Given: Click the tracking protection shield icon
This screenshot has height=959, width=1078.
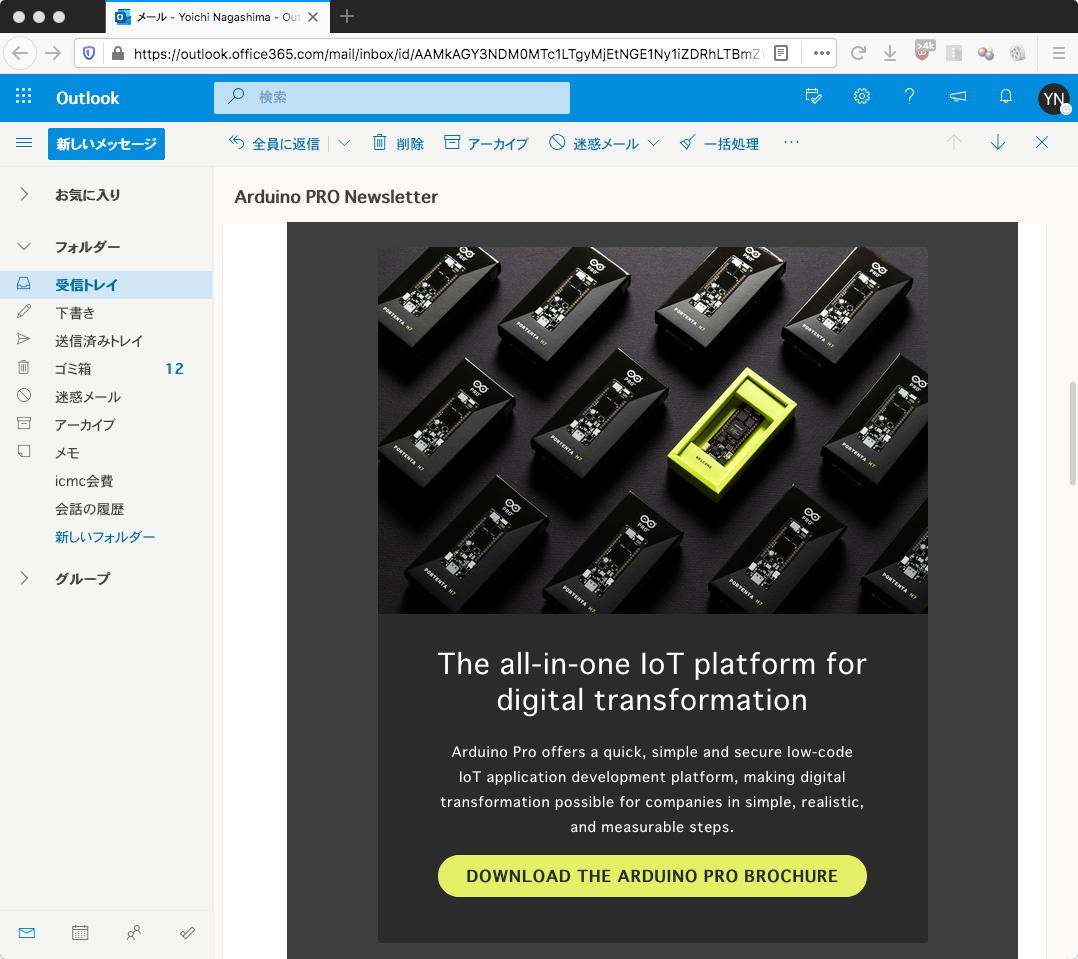Looking at the screenshot, I should click(x=89, y=53).
